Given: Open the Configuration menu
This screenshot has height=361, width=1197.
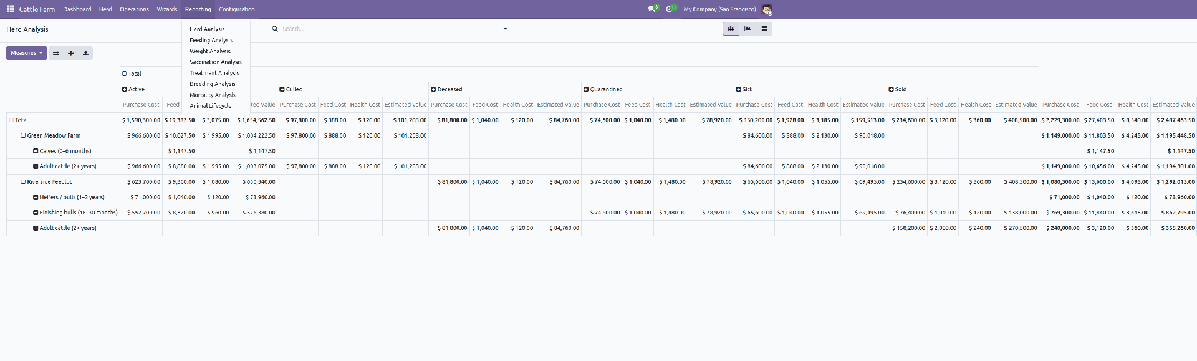Looking at the screenshot, I should pyautogui.click(x=237, y=9).
